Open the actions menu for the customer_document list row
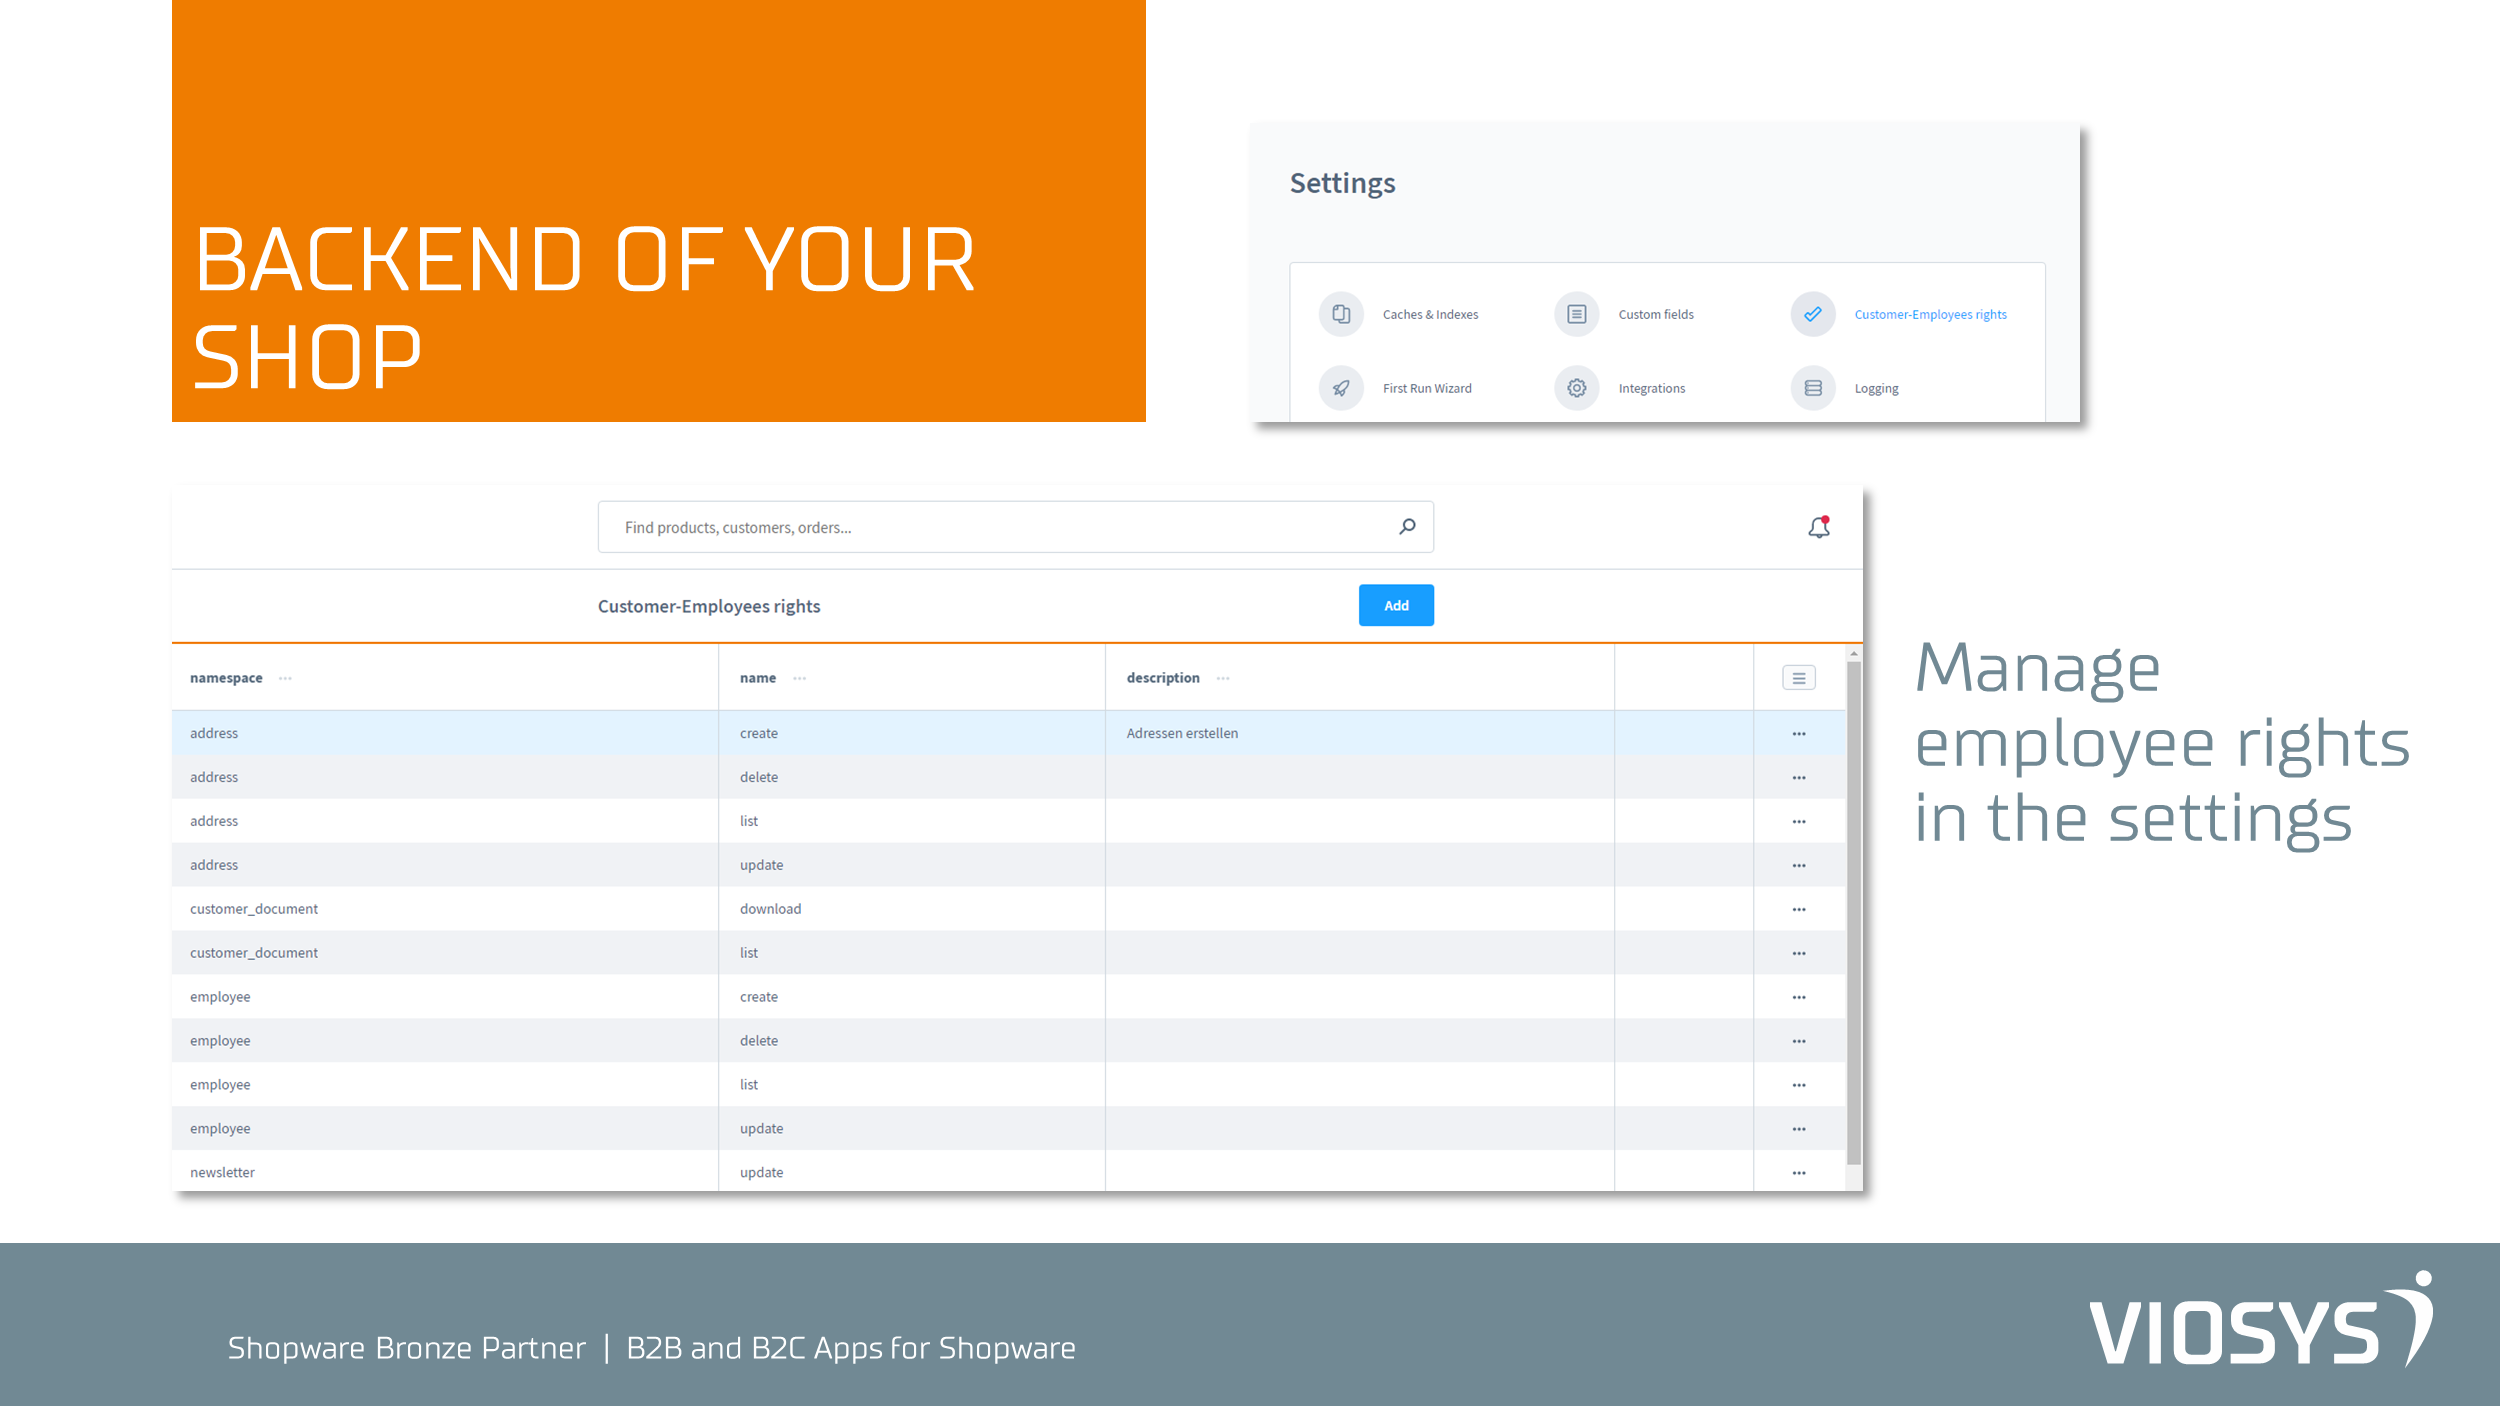The image size is (2500, 1406). click(x=1799, y=954)
